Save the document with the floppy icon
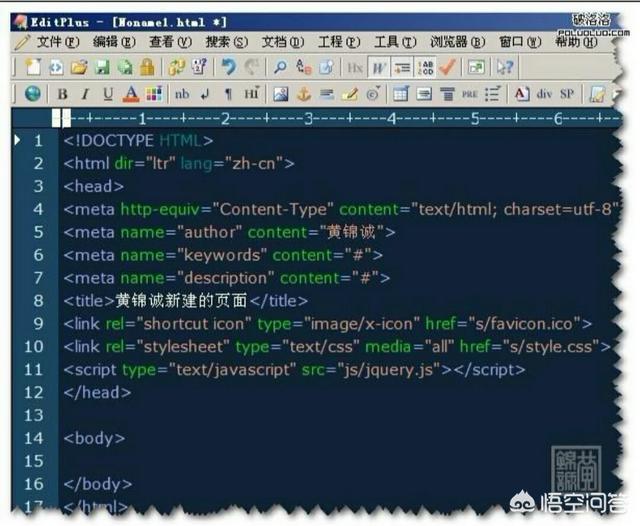 point(102,67)
